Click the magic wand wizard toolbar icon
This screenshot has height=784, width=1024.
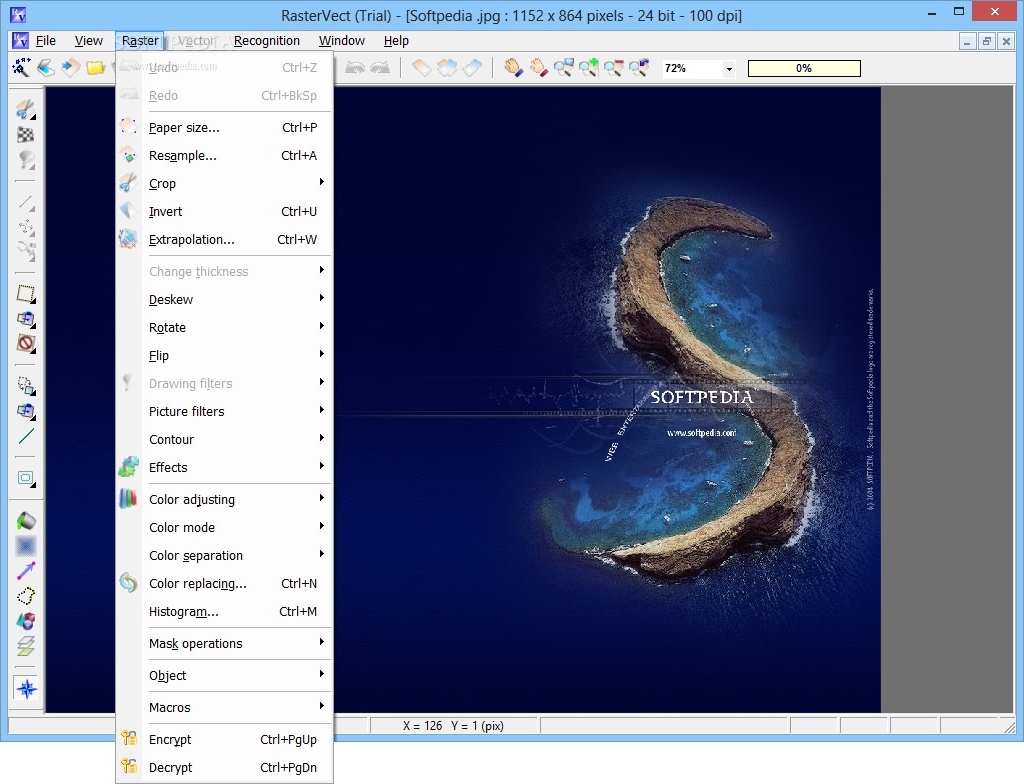21,67
